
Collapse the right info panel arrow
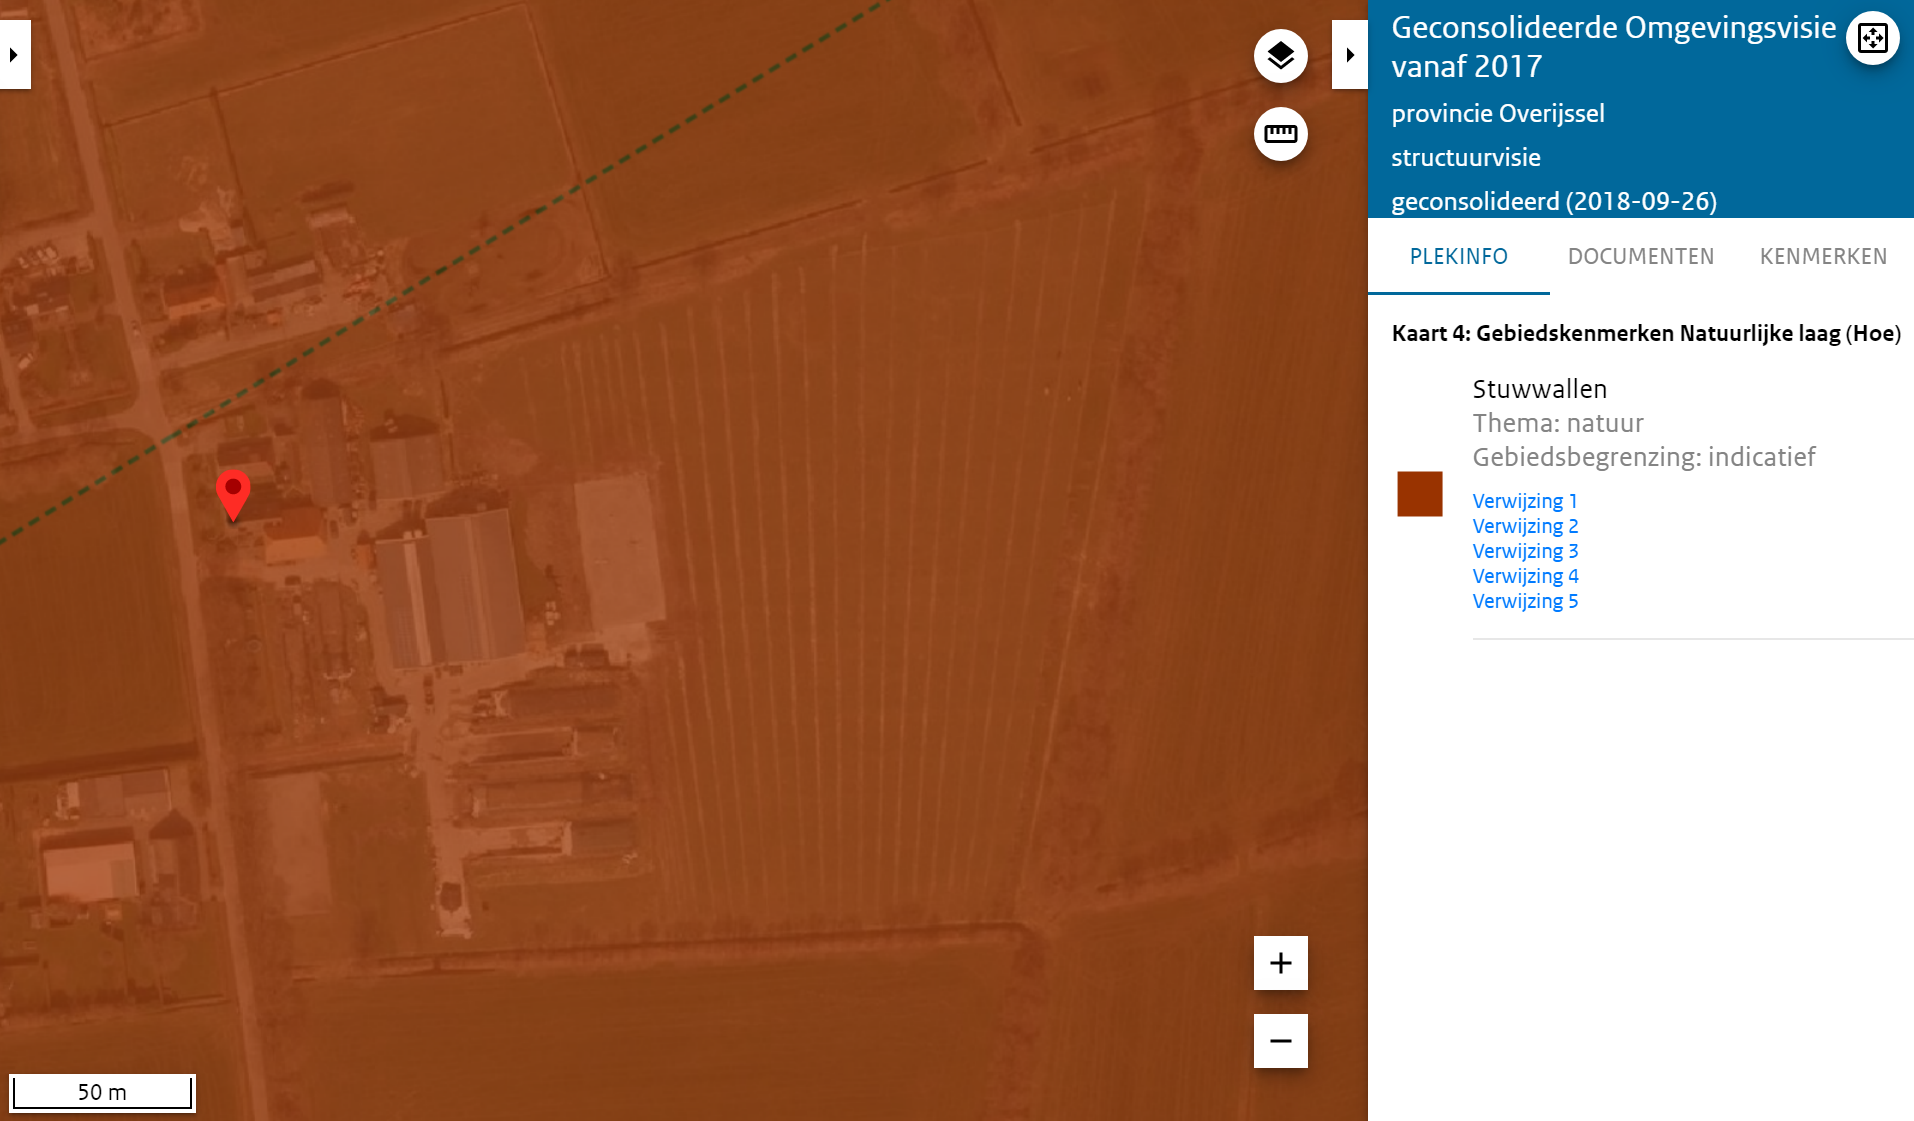(1349, 55)
